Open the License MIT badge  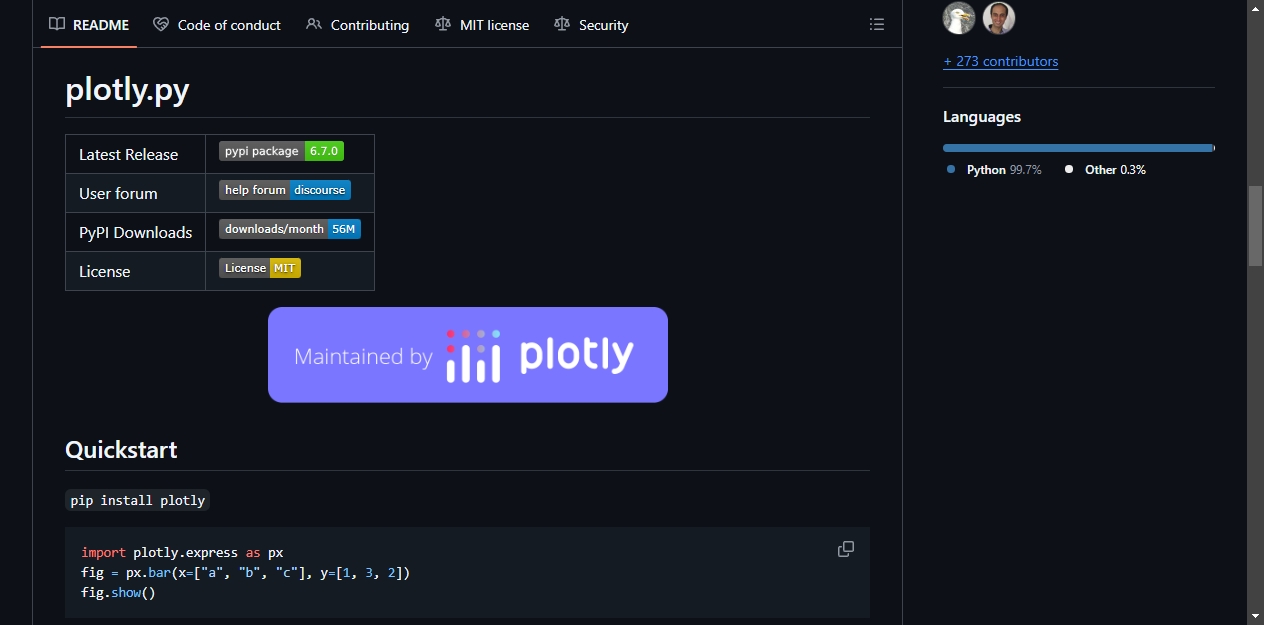pos(260,268)
